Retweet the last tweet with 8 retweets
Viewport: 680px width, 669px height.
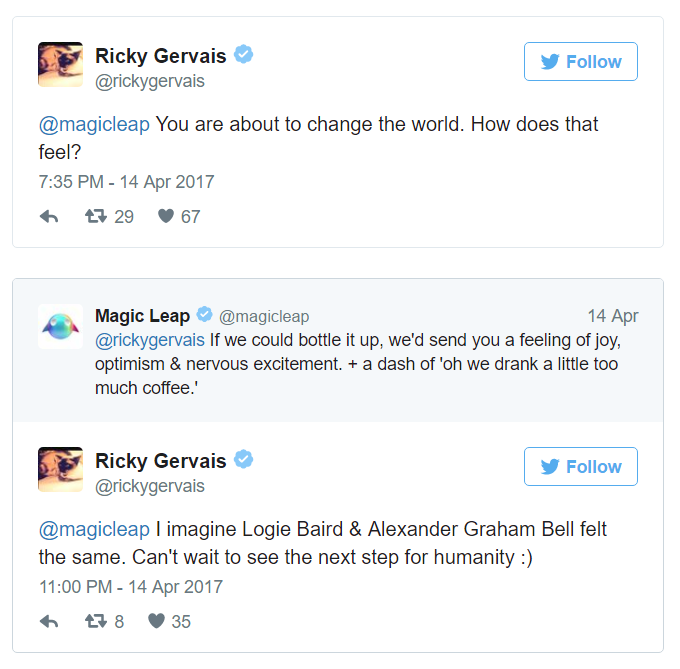point(97,621)
